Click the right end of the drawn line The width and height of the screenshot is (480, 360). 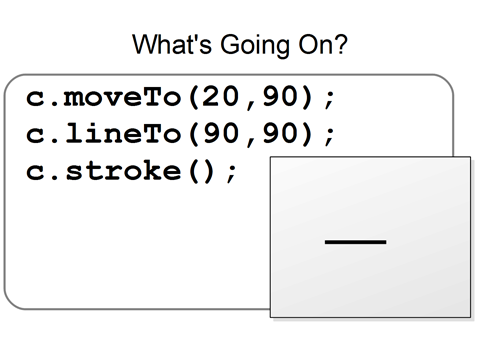pyautogui.click(x=385, y=242)
